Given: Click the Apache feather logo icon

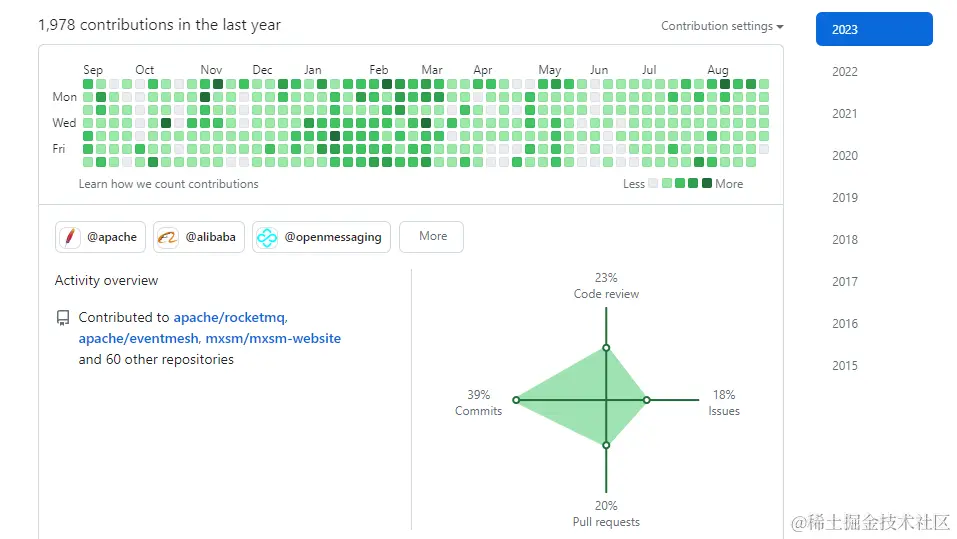Looking at the screenshot, I should coord(70,237).
